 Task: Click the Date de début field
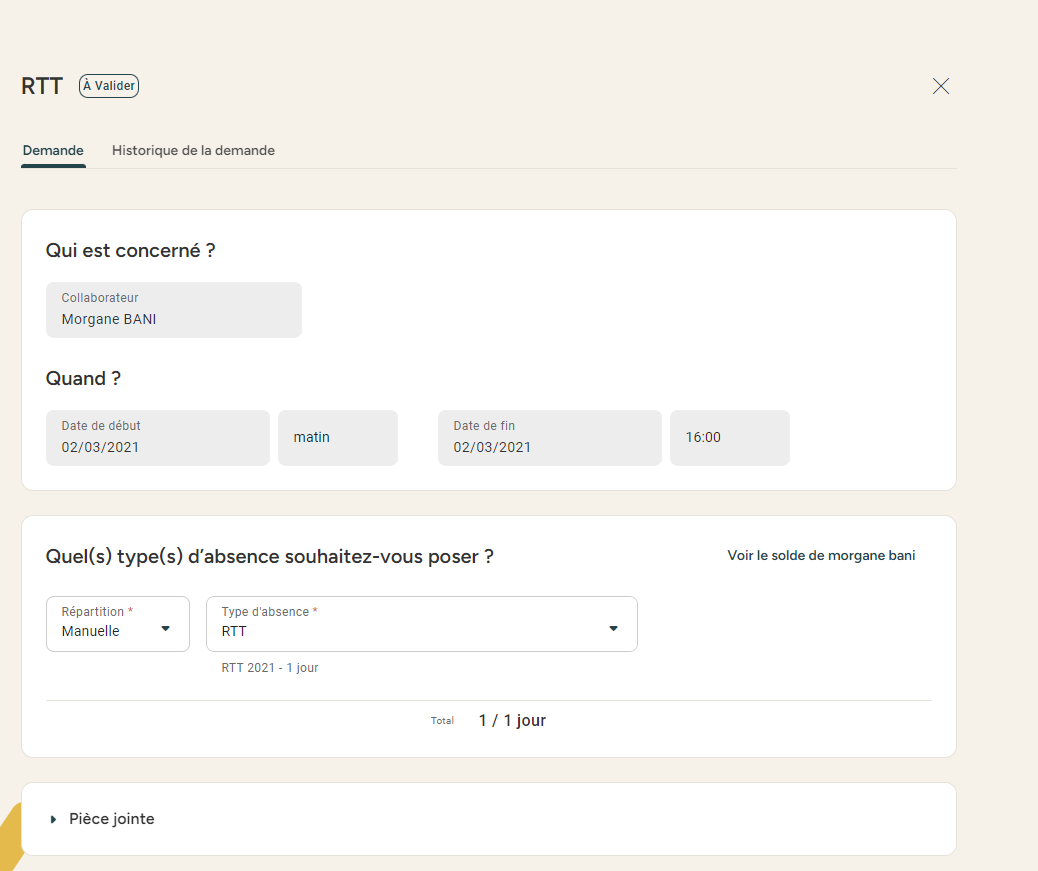click(x=157, y=438)
